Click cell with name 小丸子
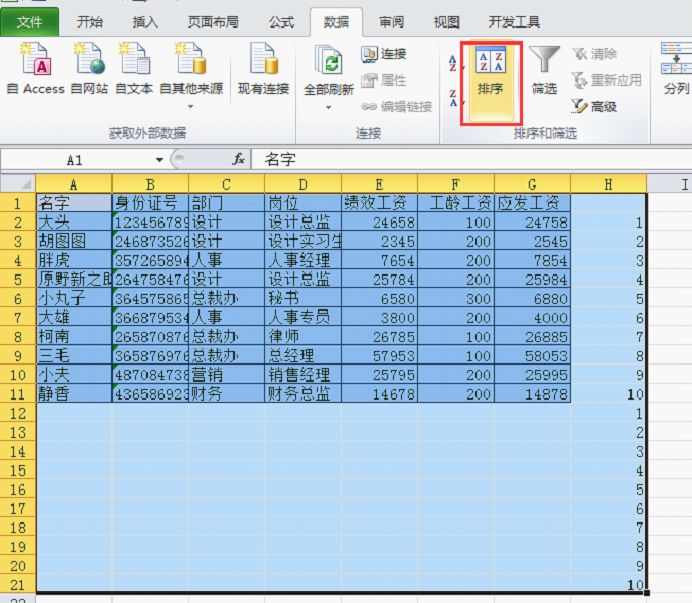This screenshot has height=603, width=692. (74, 298)
